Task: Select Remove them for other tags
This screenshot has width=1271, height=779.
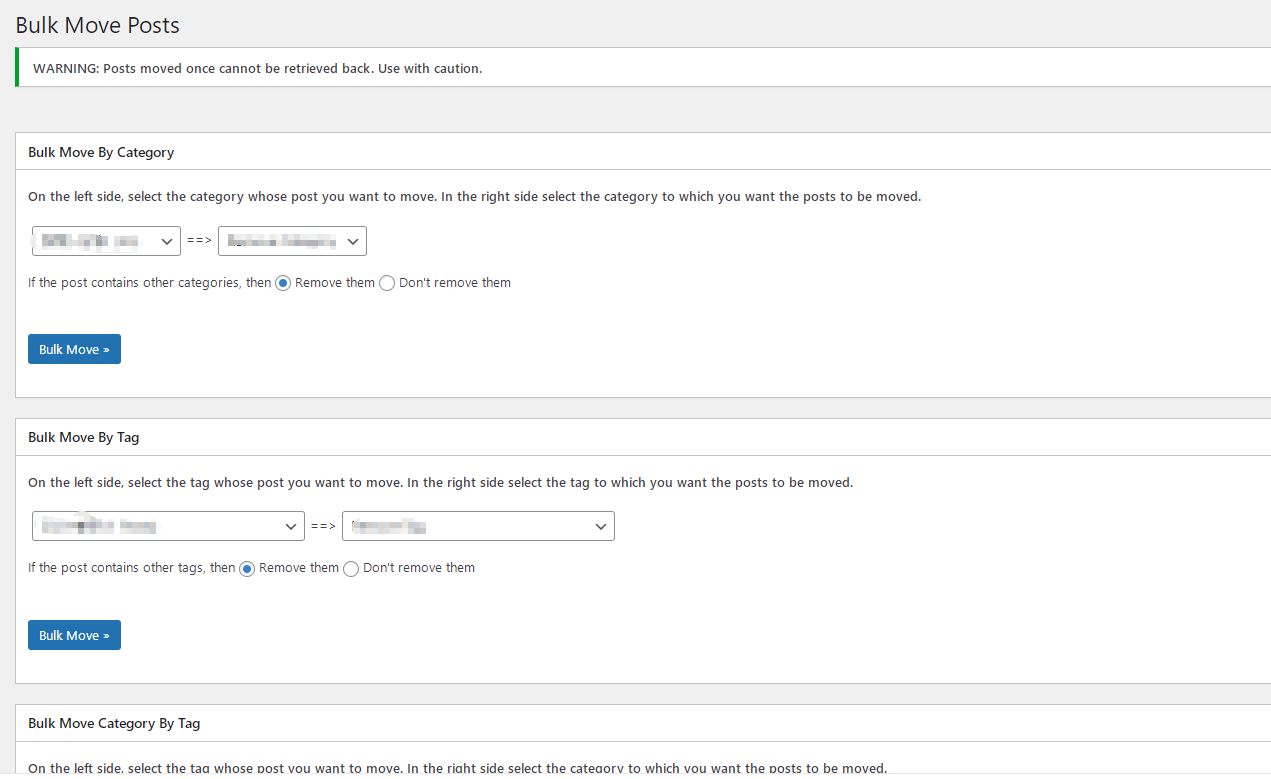Action: 247,568
